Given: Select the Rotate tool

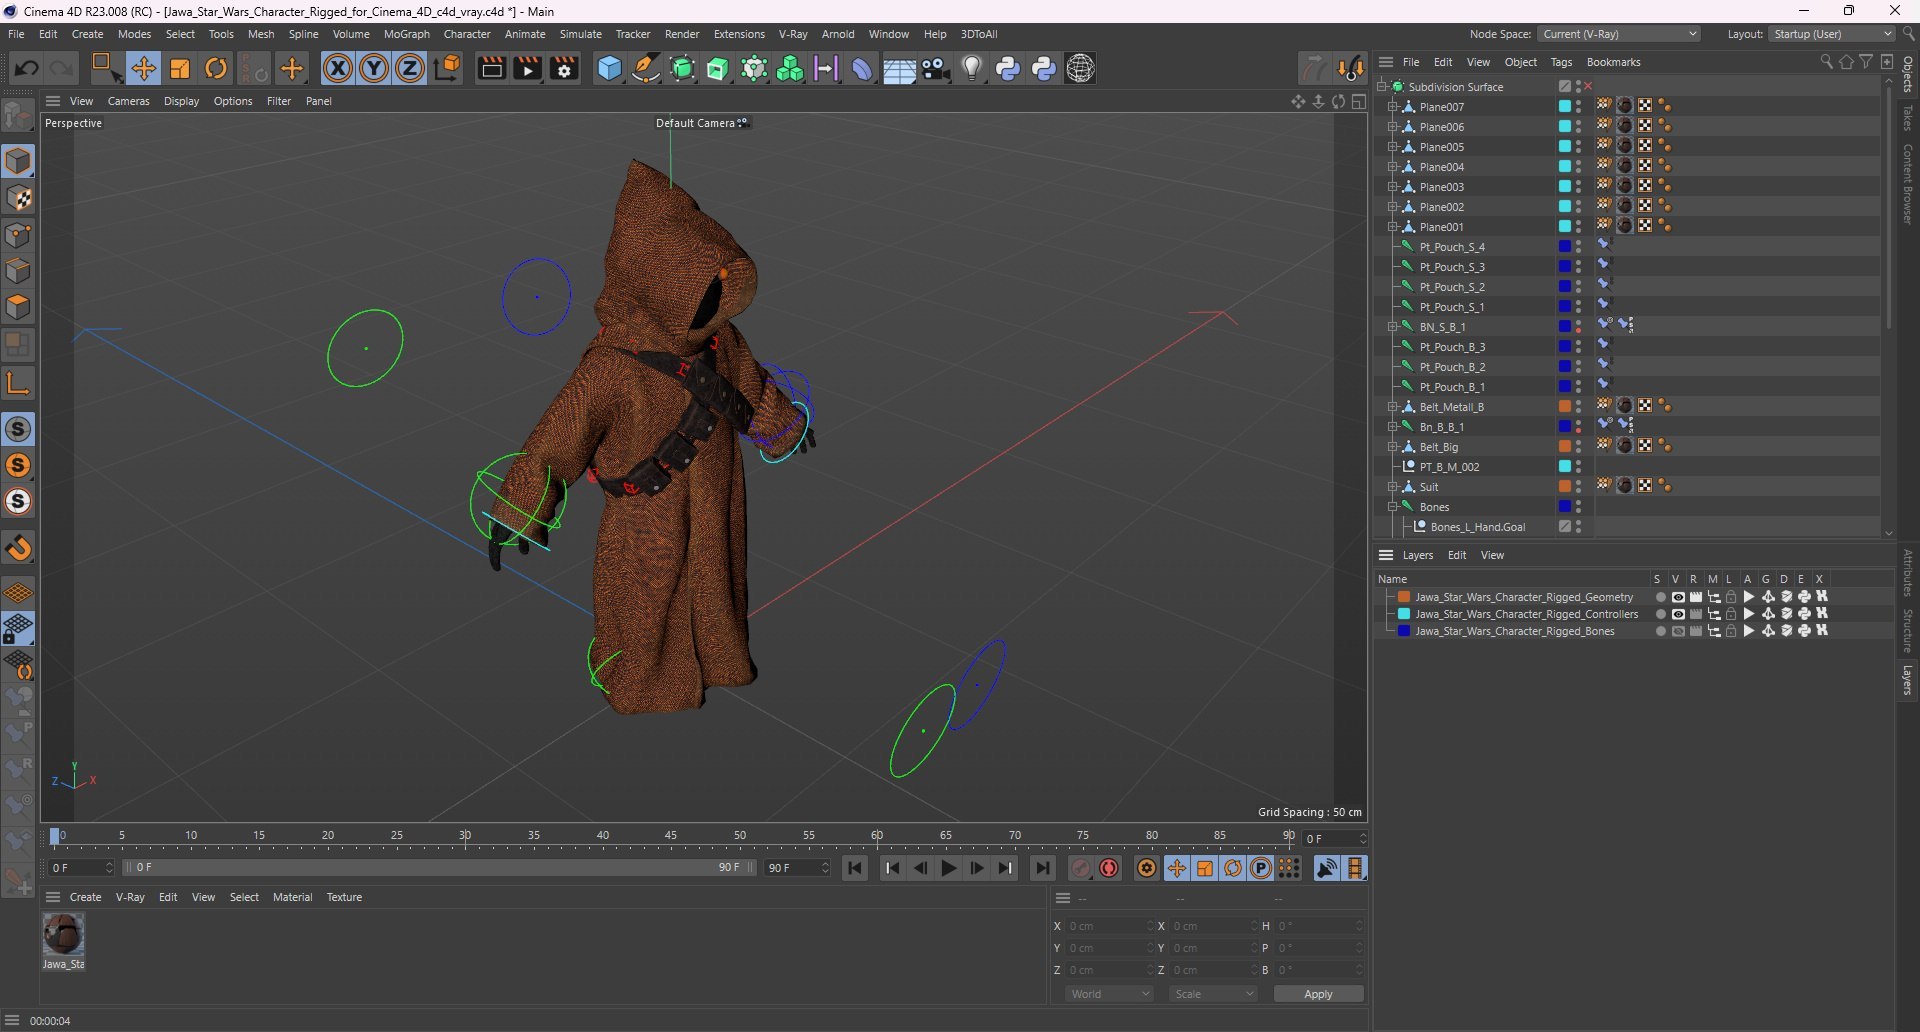Looking at the screenshot, I should 216,68.
